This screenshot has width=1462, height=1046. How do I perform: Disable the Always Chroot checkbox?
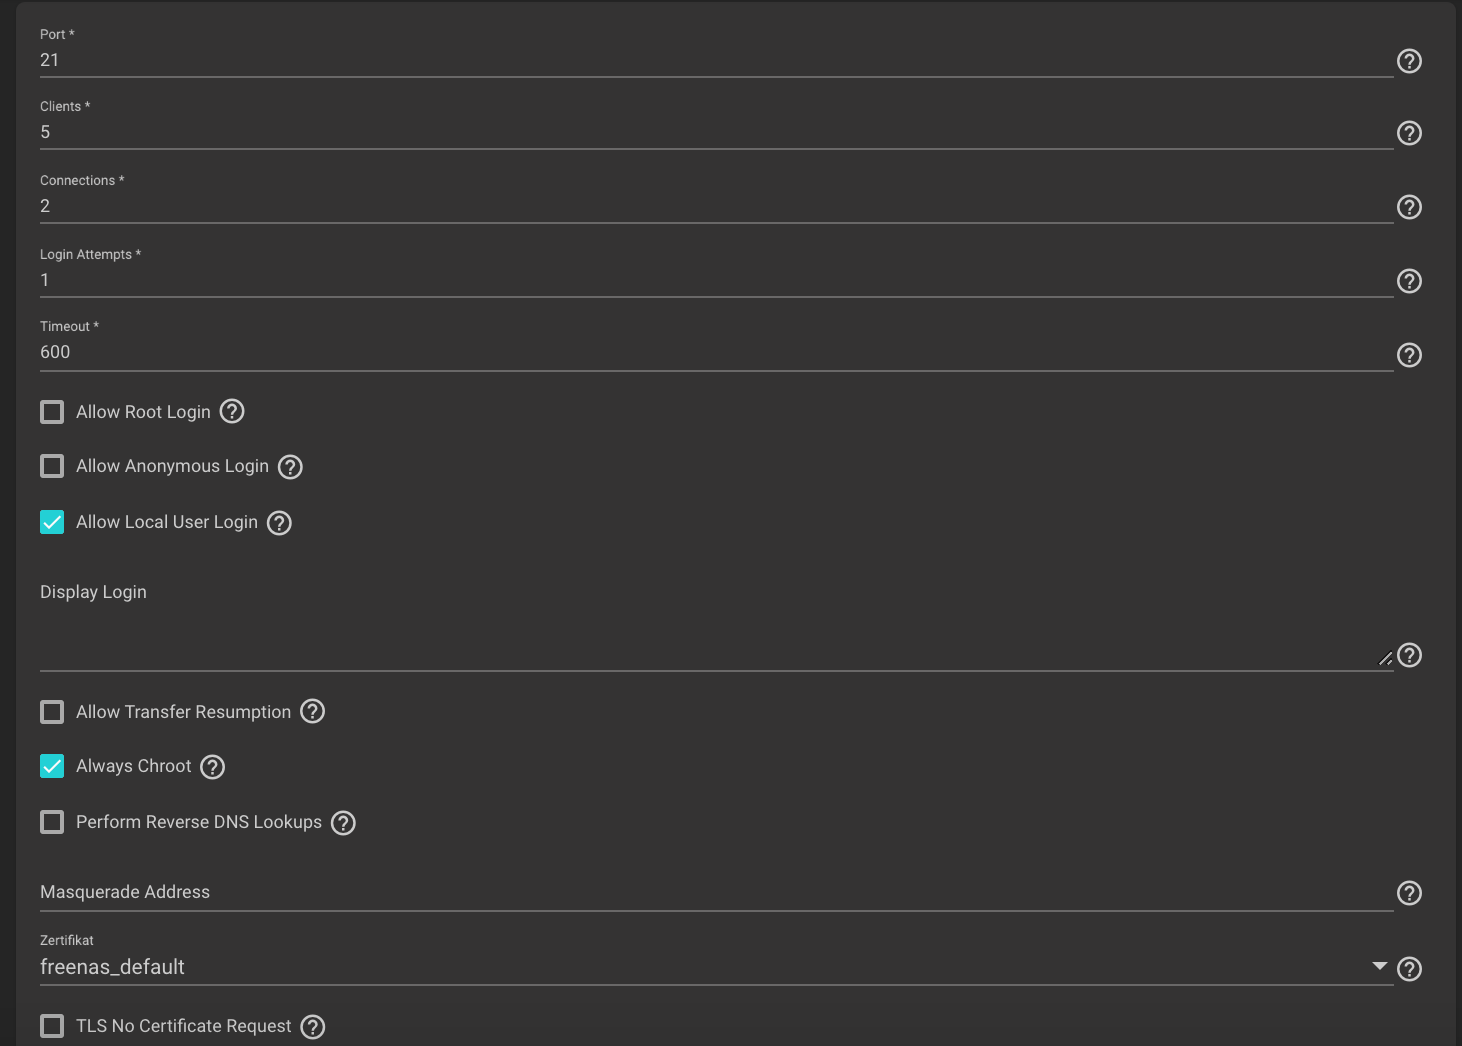click(52, 766)
